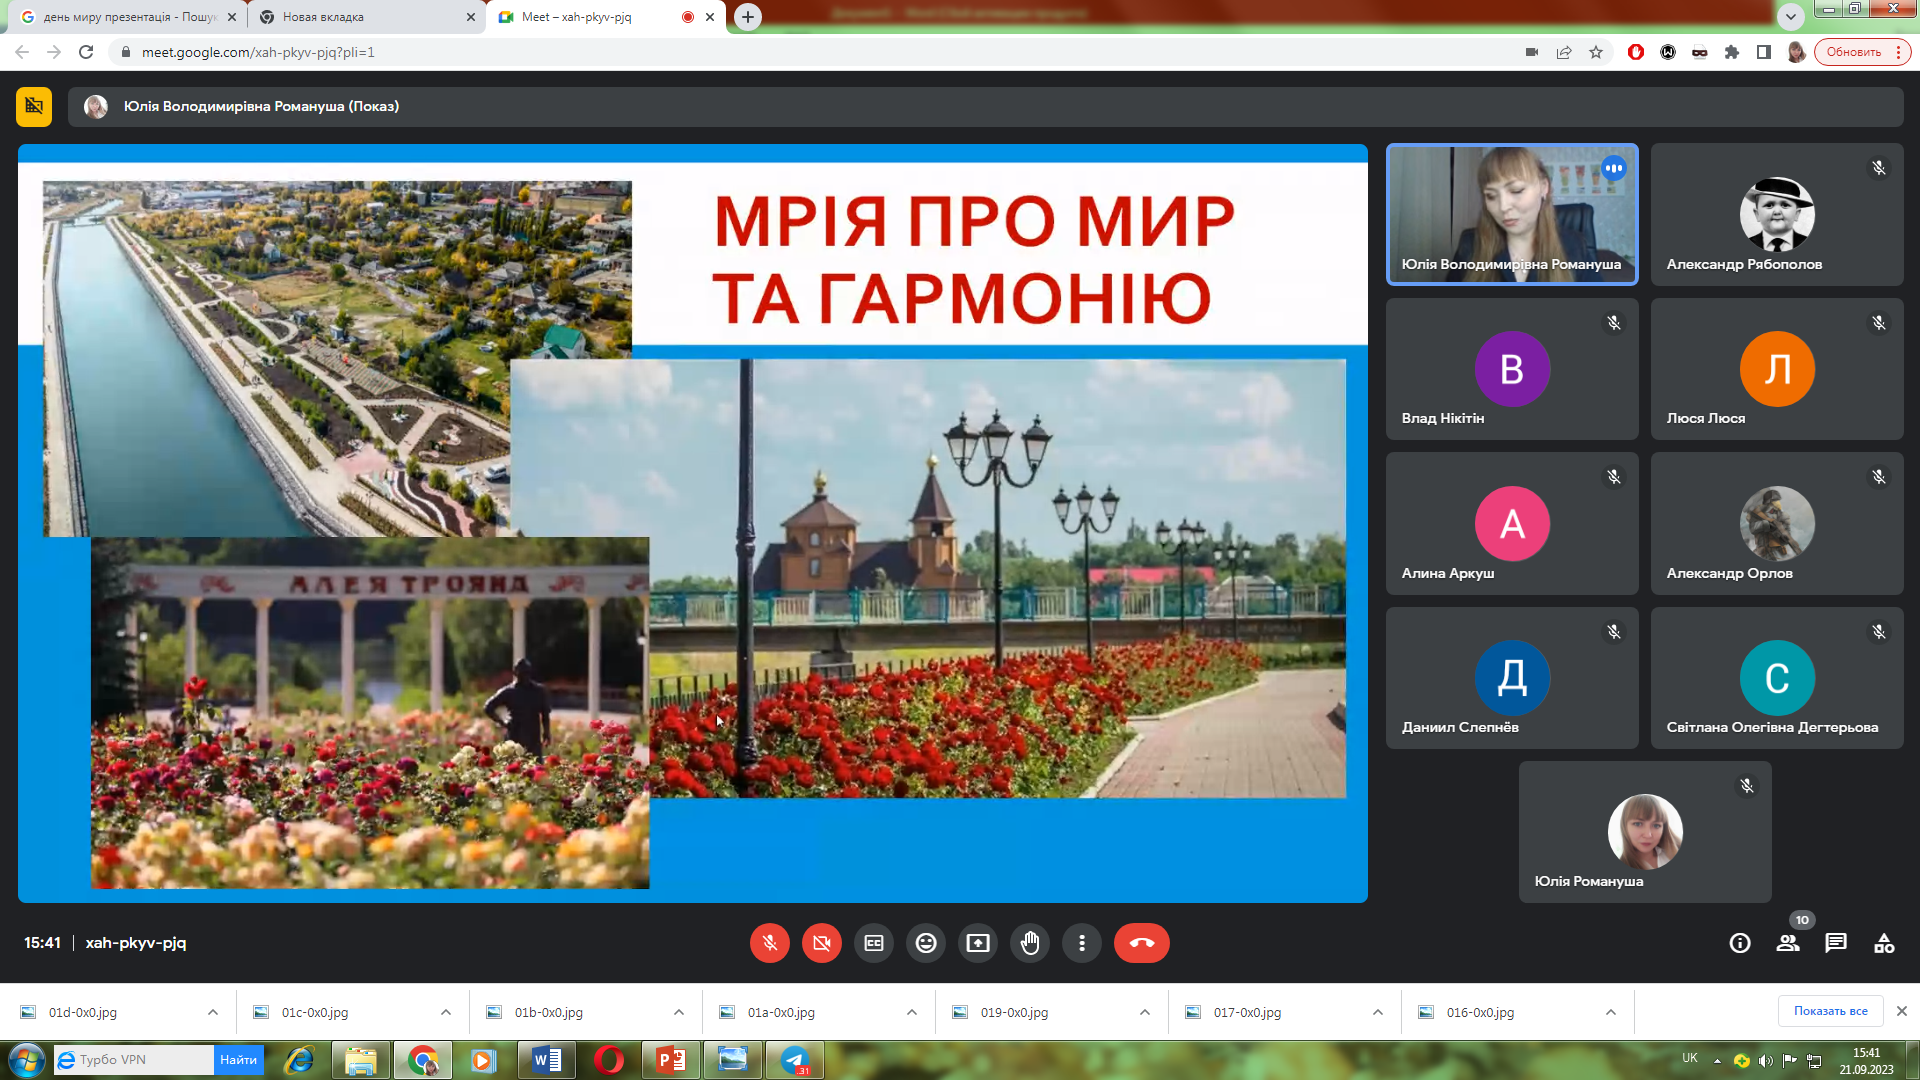Image resolution: width=1920 pixels, height=1080 pixels.
Task: Expand options for 019-0x0.jpg download
Action: 1145,1012
